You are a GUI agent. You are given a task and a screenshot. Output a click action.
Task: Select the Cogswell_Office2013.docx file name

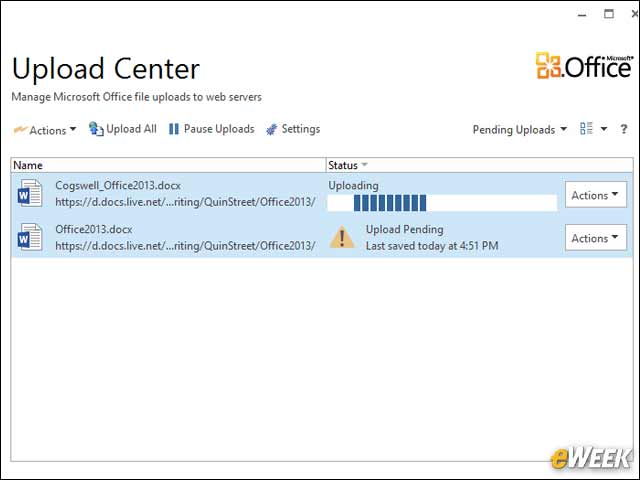[118, 185]
